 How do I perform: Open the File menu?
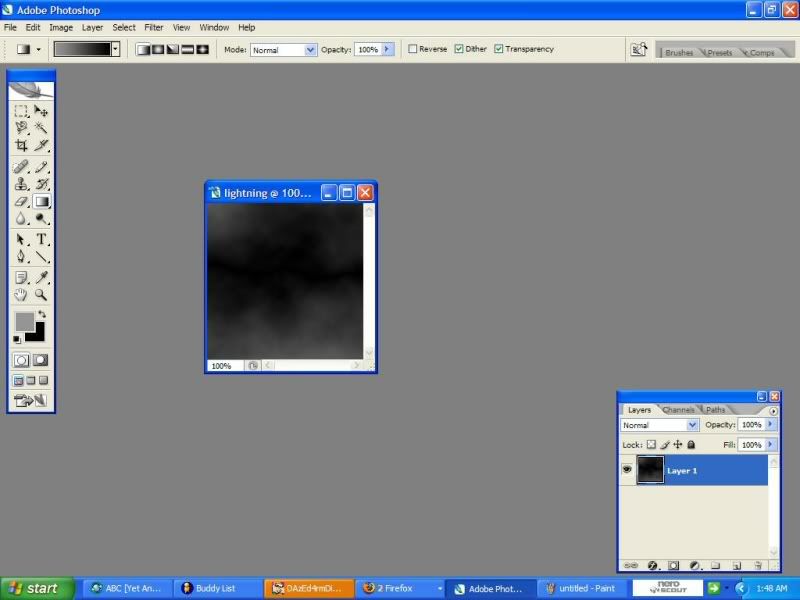click(x=10, y=28)
